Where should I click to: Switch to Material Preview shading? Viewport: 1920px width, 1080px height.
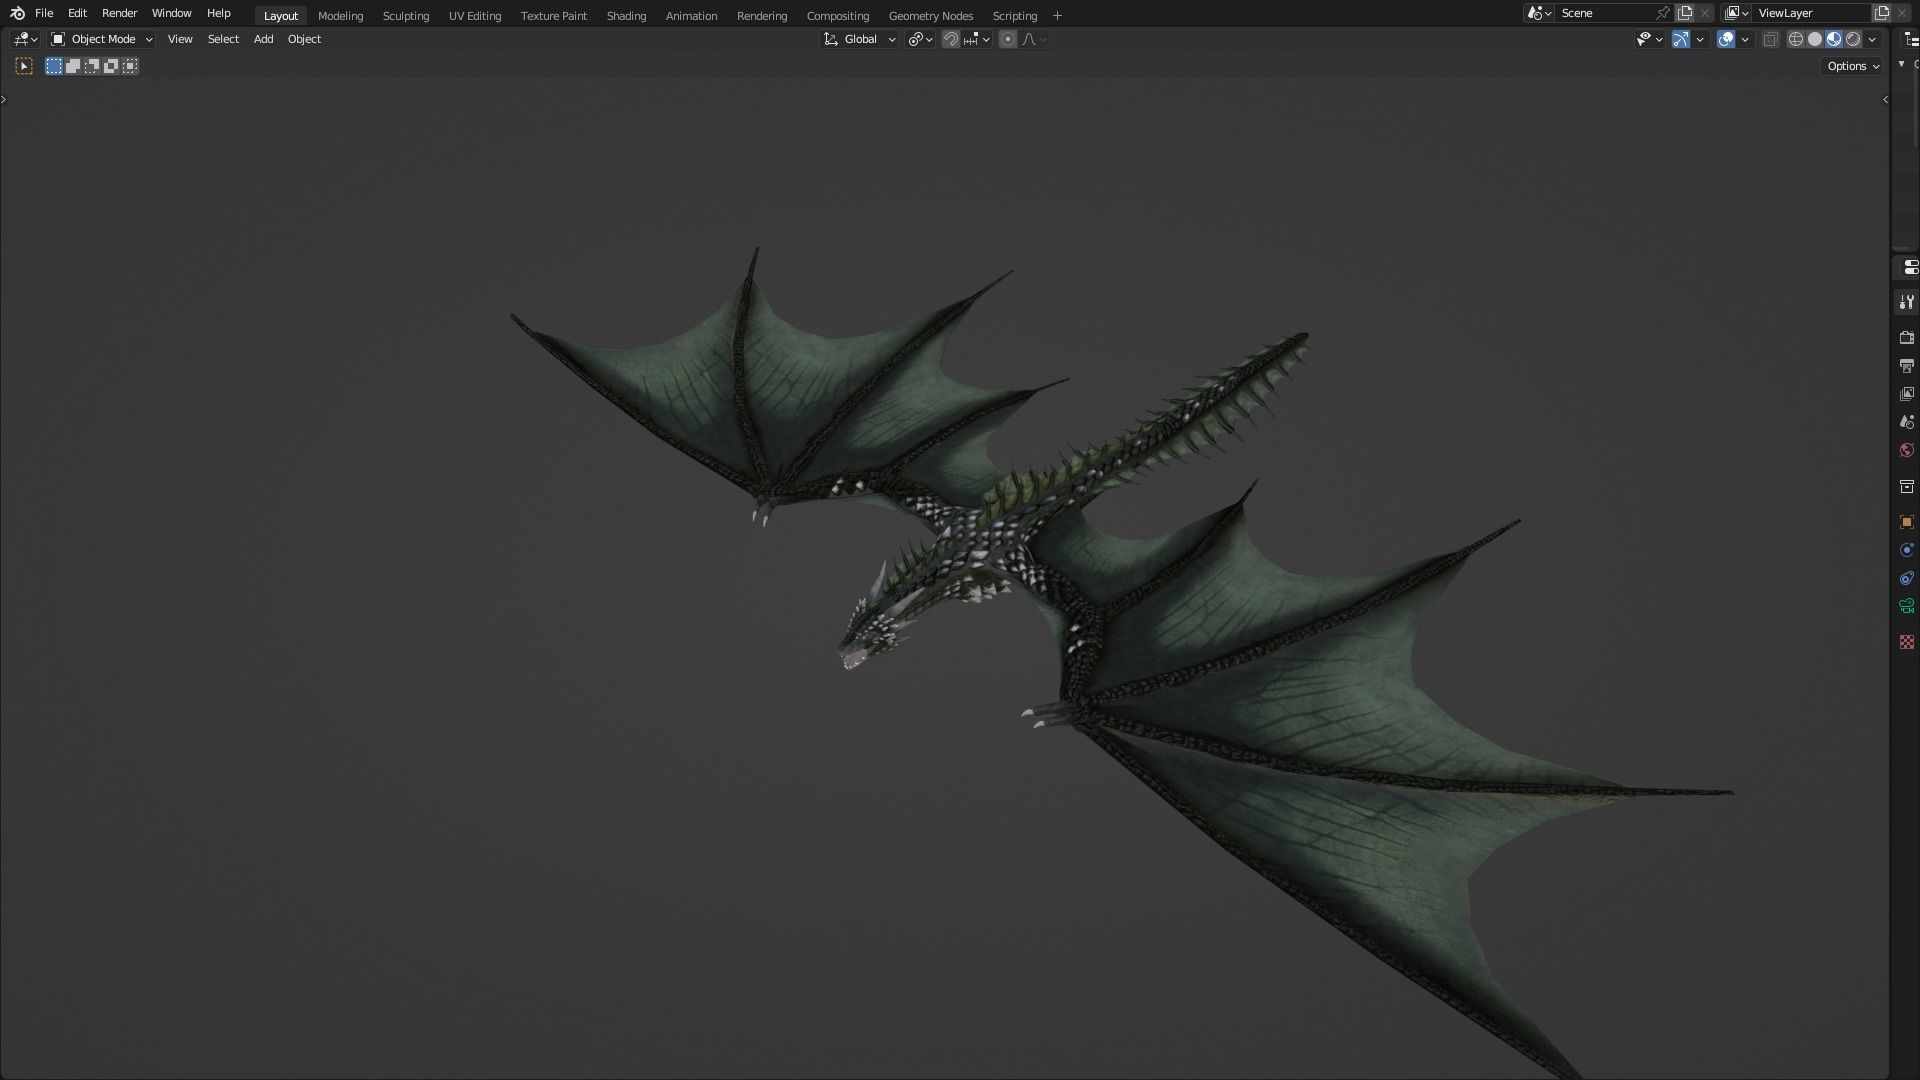pyautogui.click(x=1834, y=39)
